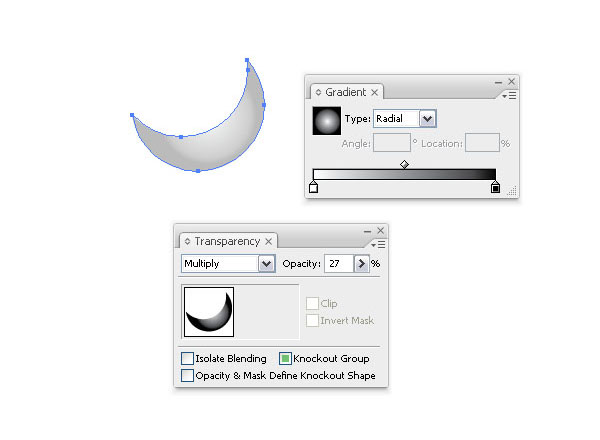
Task: Open the Opacity slider popup arrow
Action: [361, 264]
